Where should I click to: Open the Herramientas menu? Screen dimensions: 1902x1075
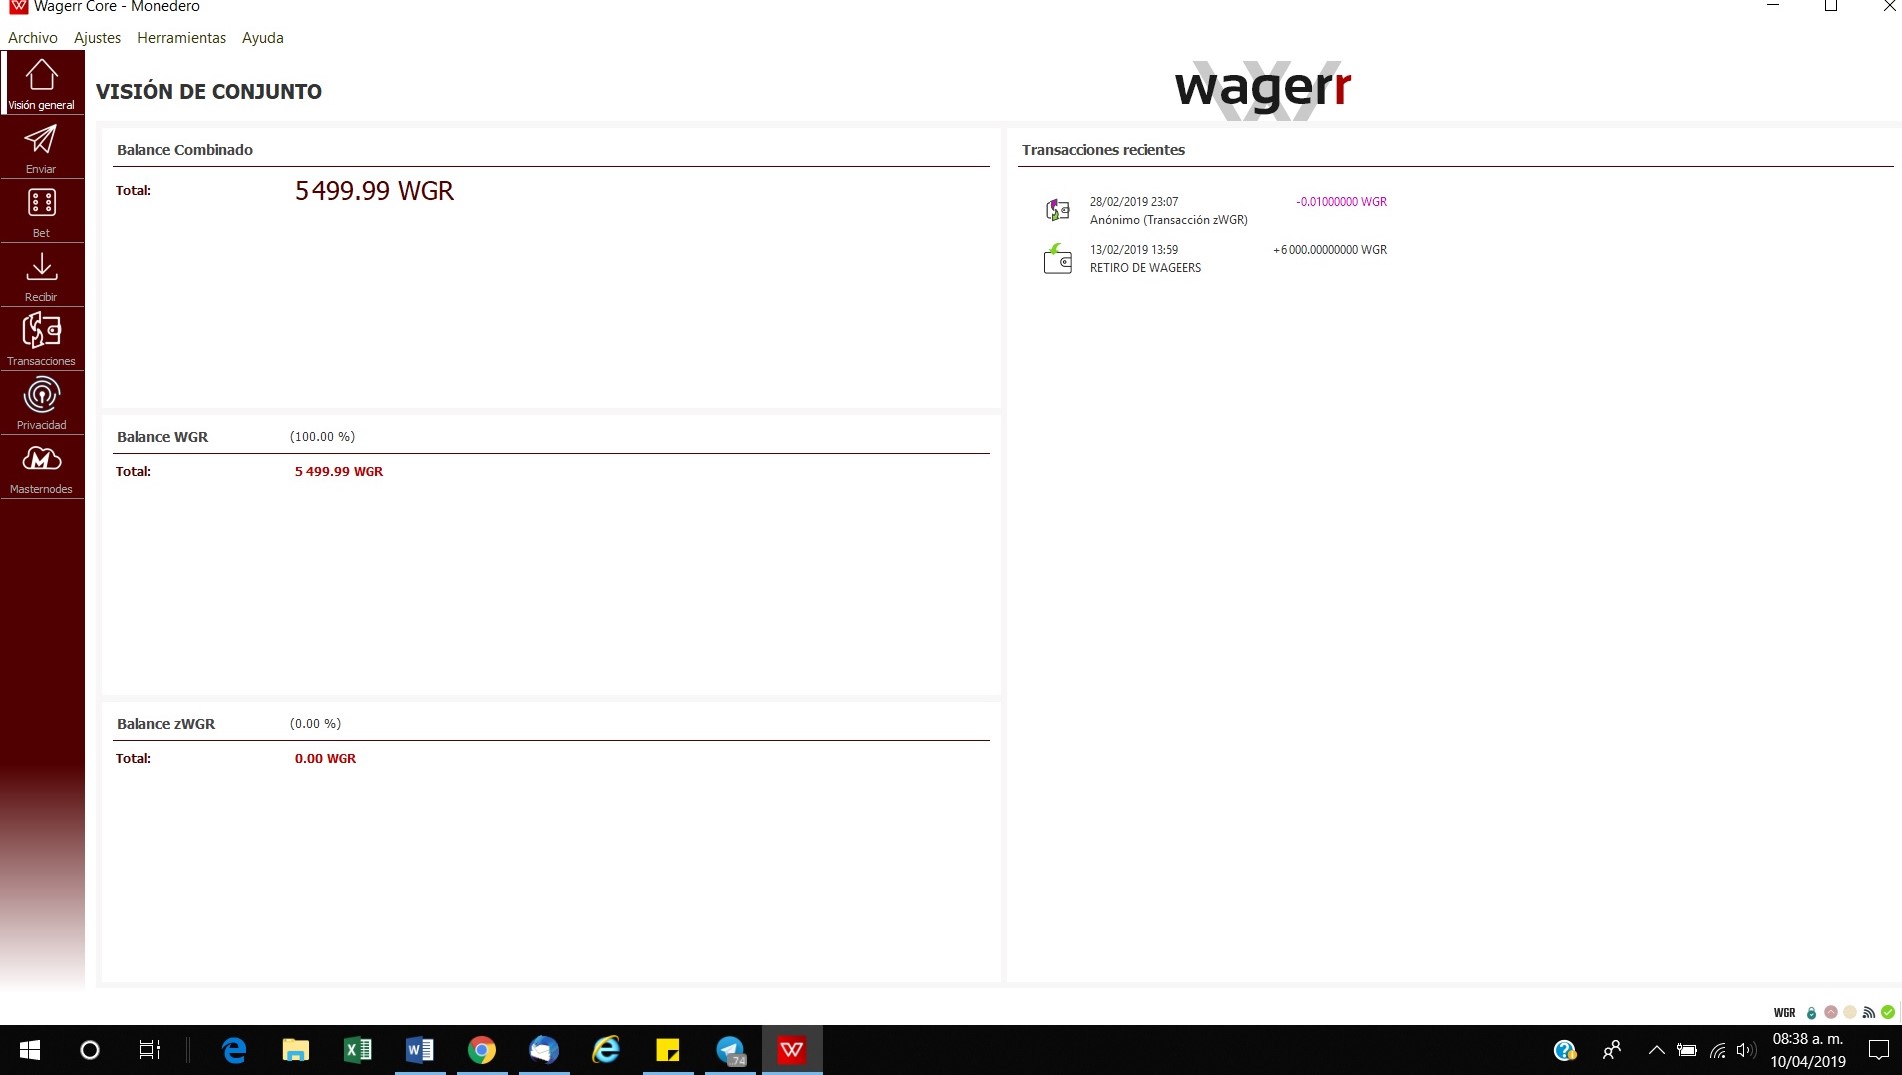click(182, 38)
